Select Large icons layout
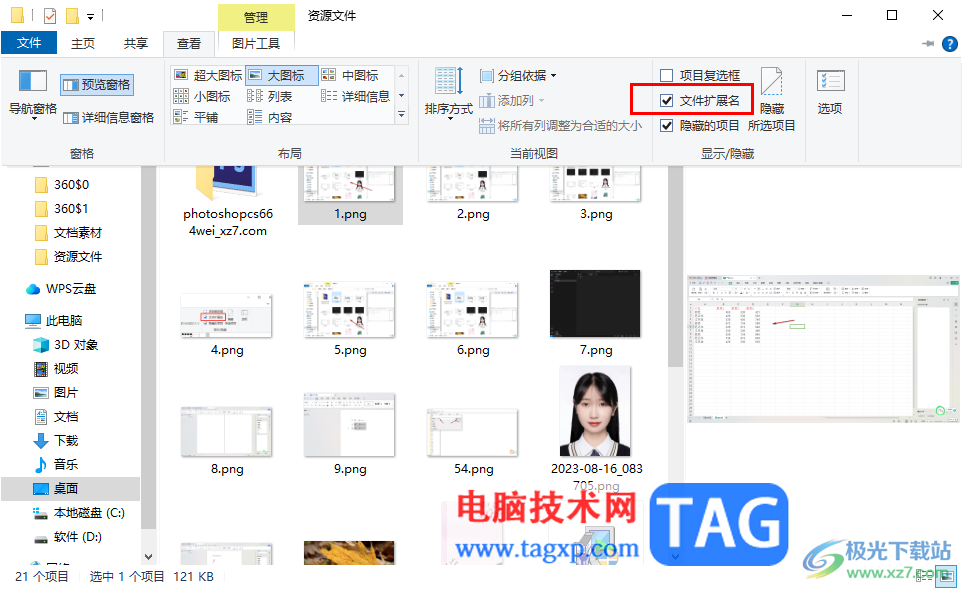Viewport: 962px width, 589px height. point(282,75)
